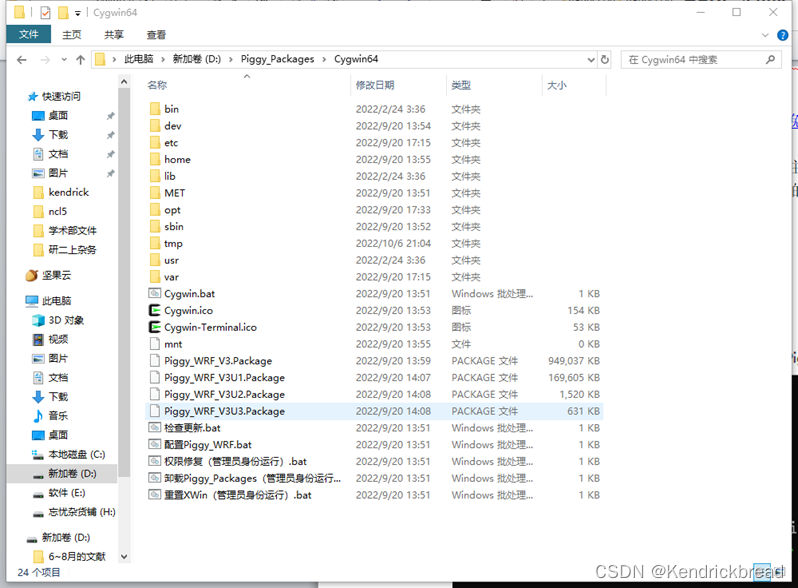Select the MET folder icon

[x=155, y=193]
